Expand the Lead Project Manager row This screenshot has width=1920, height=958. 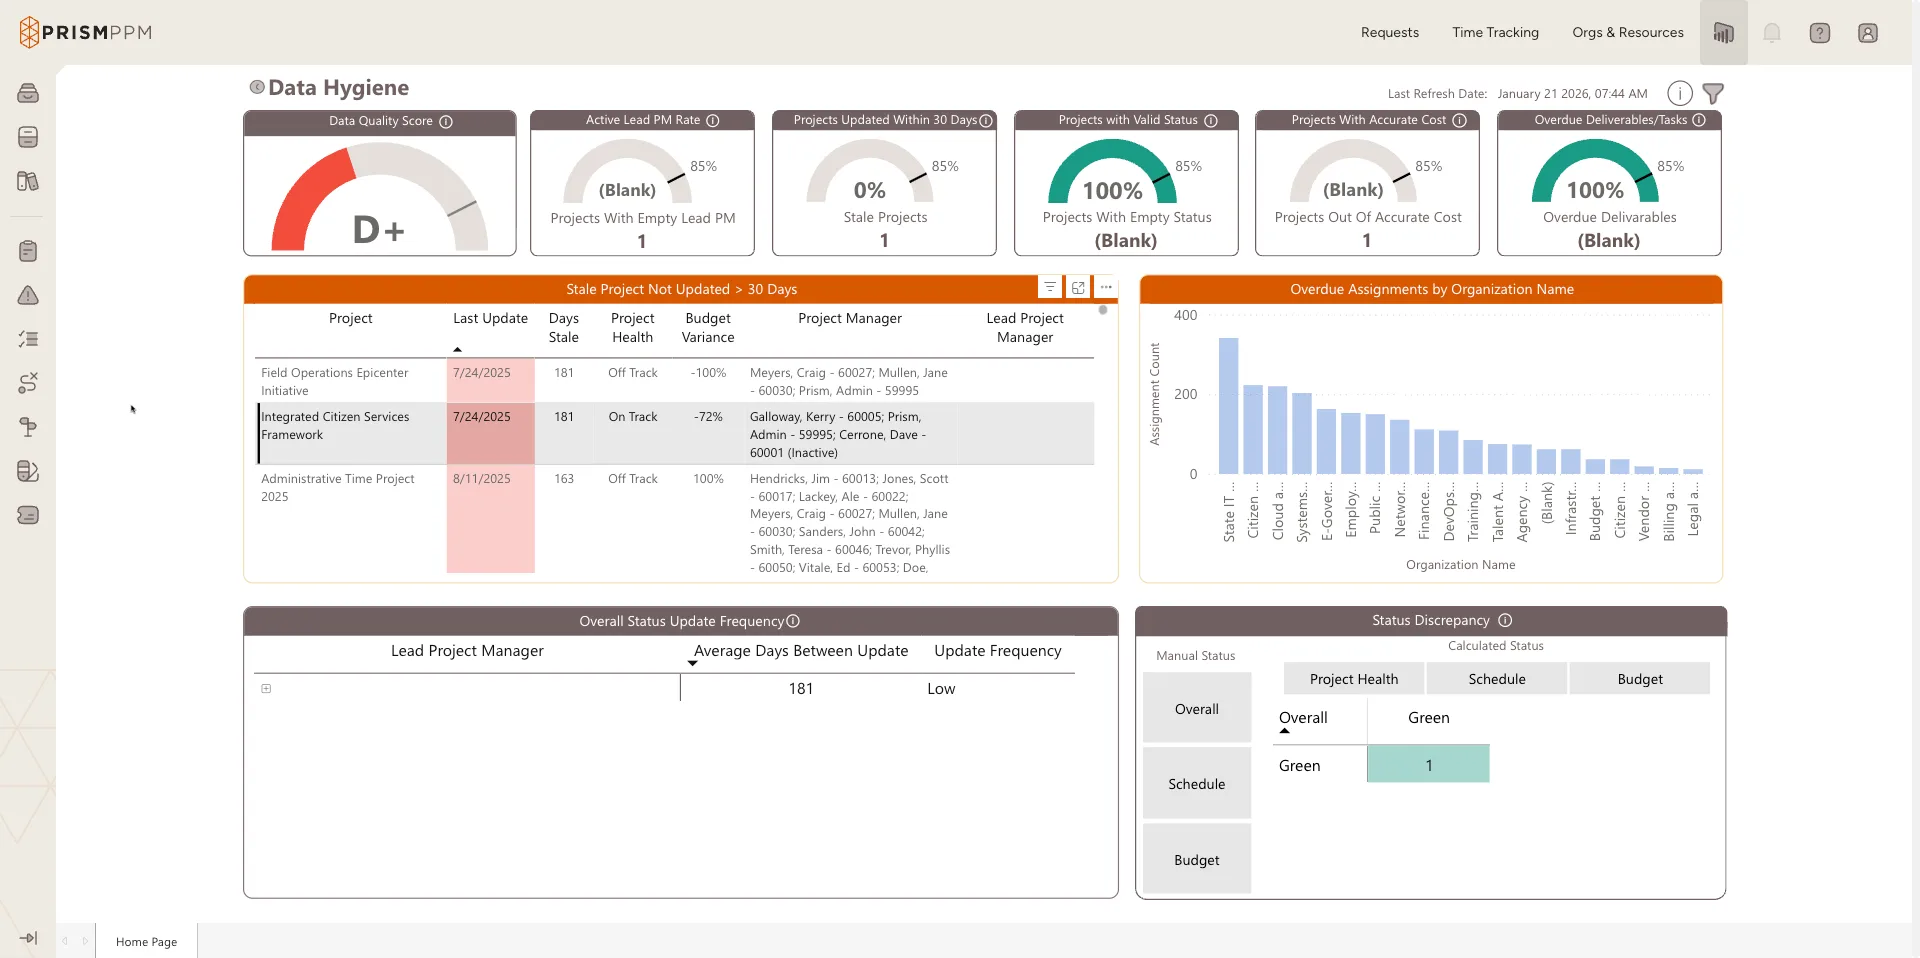pyautogui.click(x=266, y=688)
